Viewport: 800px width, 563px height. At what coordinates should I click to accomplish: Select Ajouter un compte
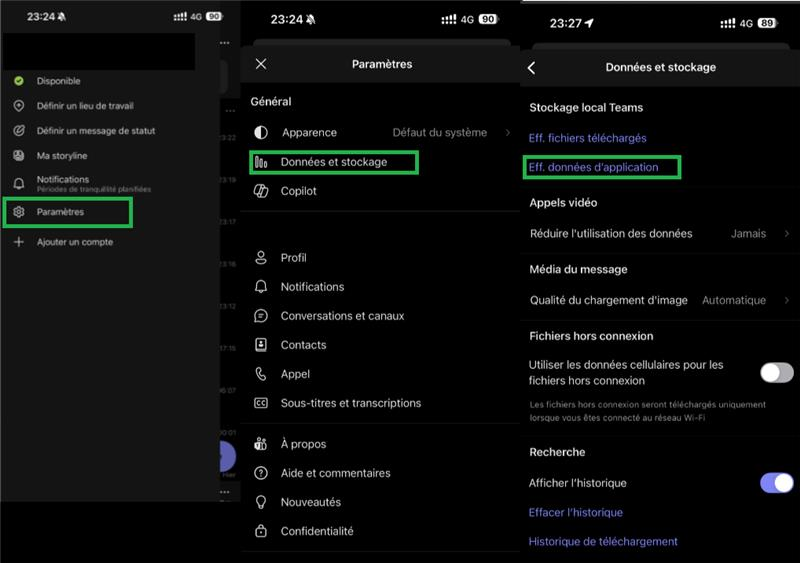[74, 242]
